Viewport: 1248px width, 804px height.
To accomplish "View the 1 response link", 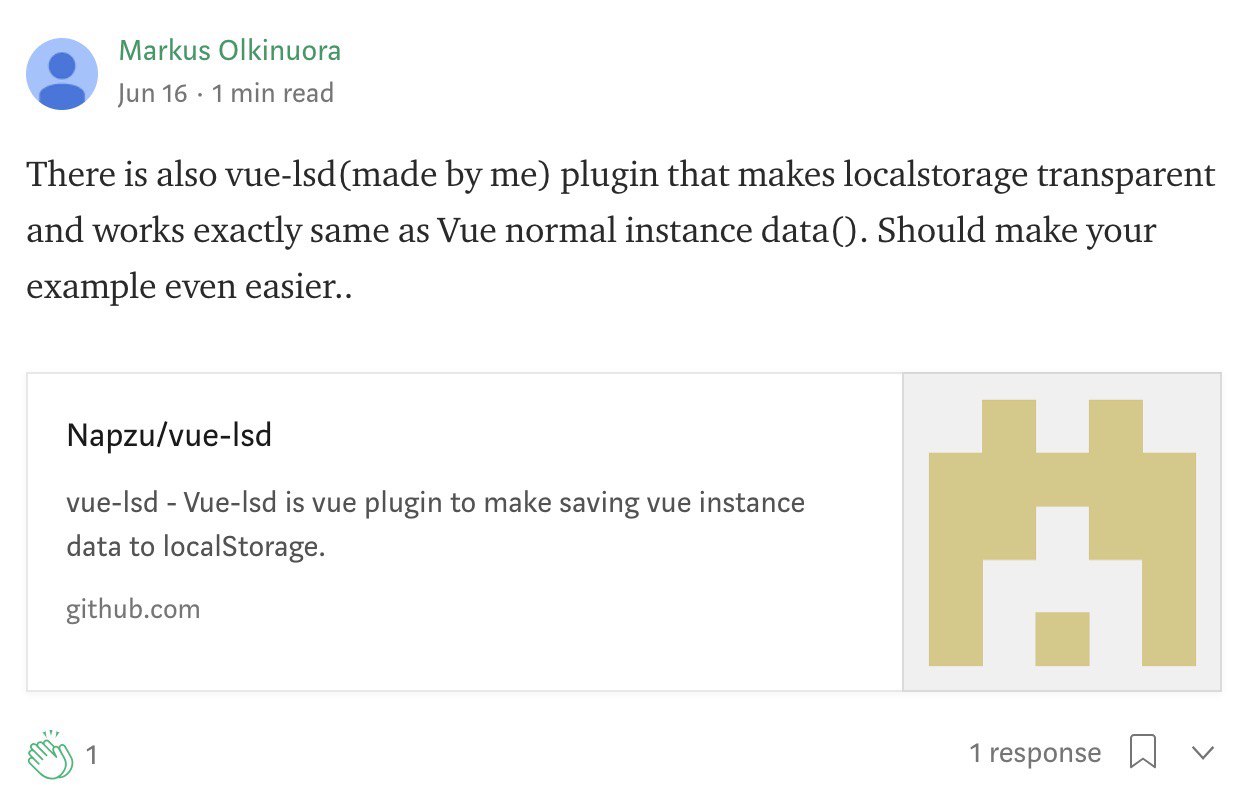I will click(x=1034, y=753).
